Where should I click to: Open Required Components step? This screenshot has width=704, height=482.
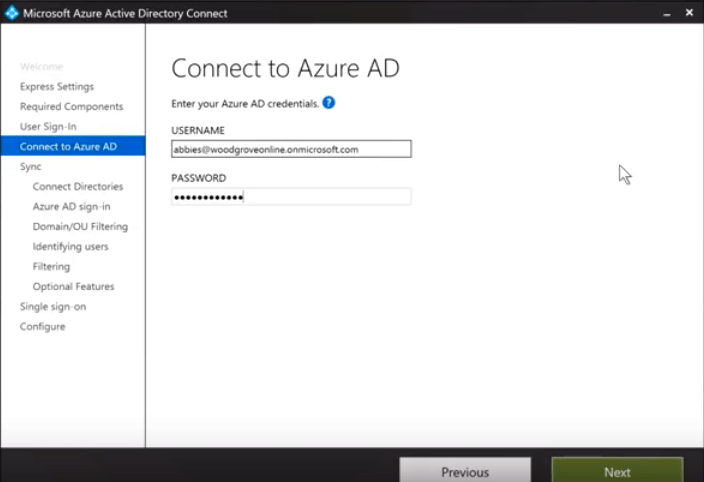point(71,106)
